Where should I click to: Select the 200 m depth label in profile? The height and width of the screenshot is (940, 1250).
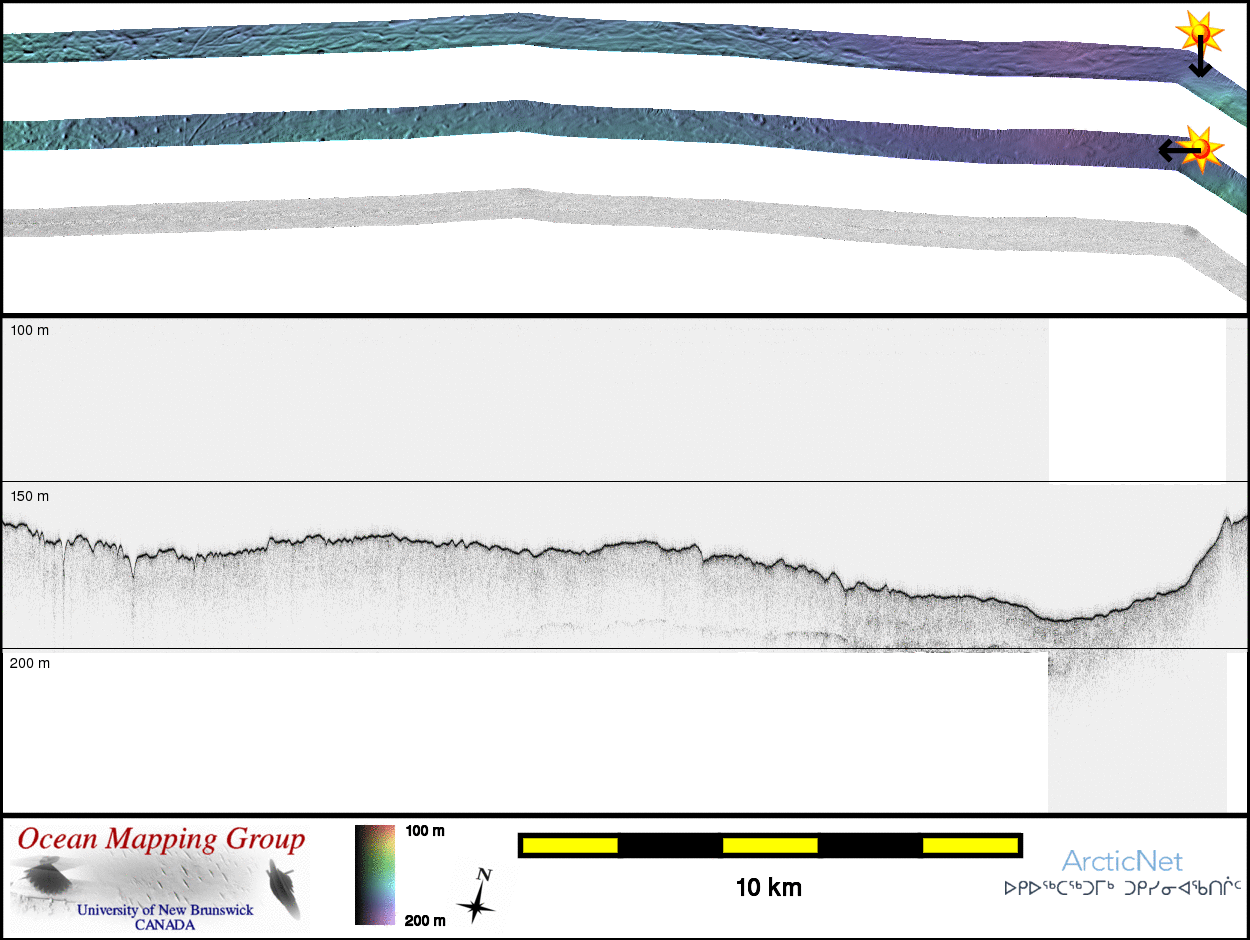coord(29,663)
